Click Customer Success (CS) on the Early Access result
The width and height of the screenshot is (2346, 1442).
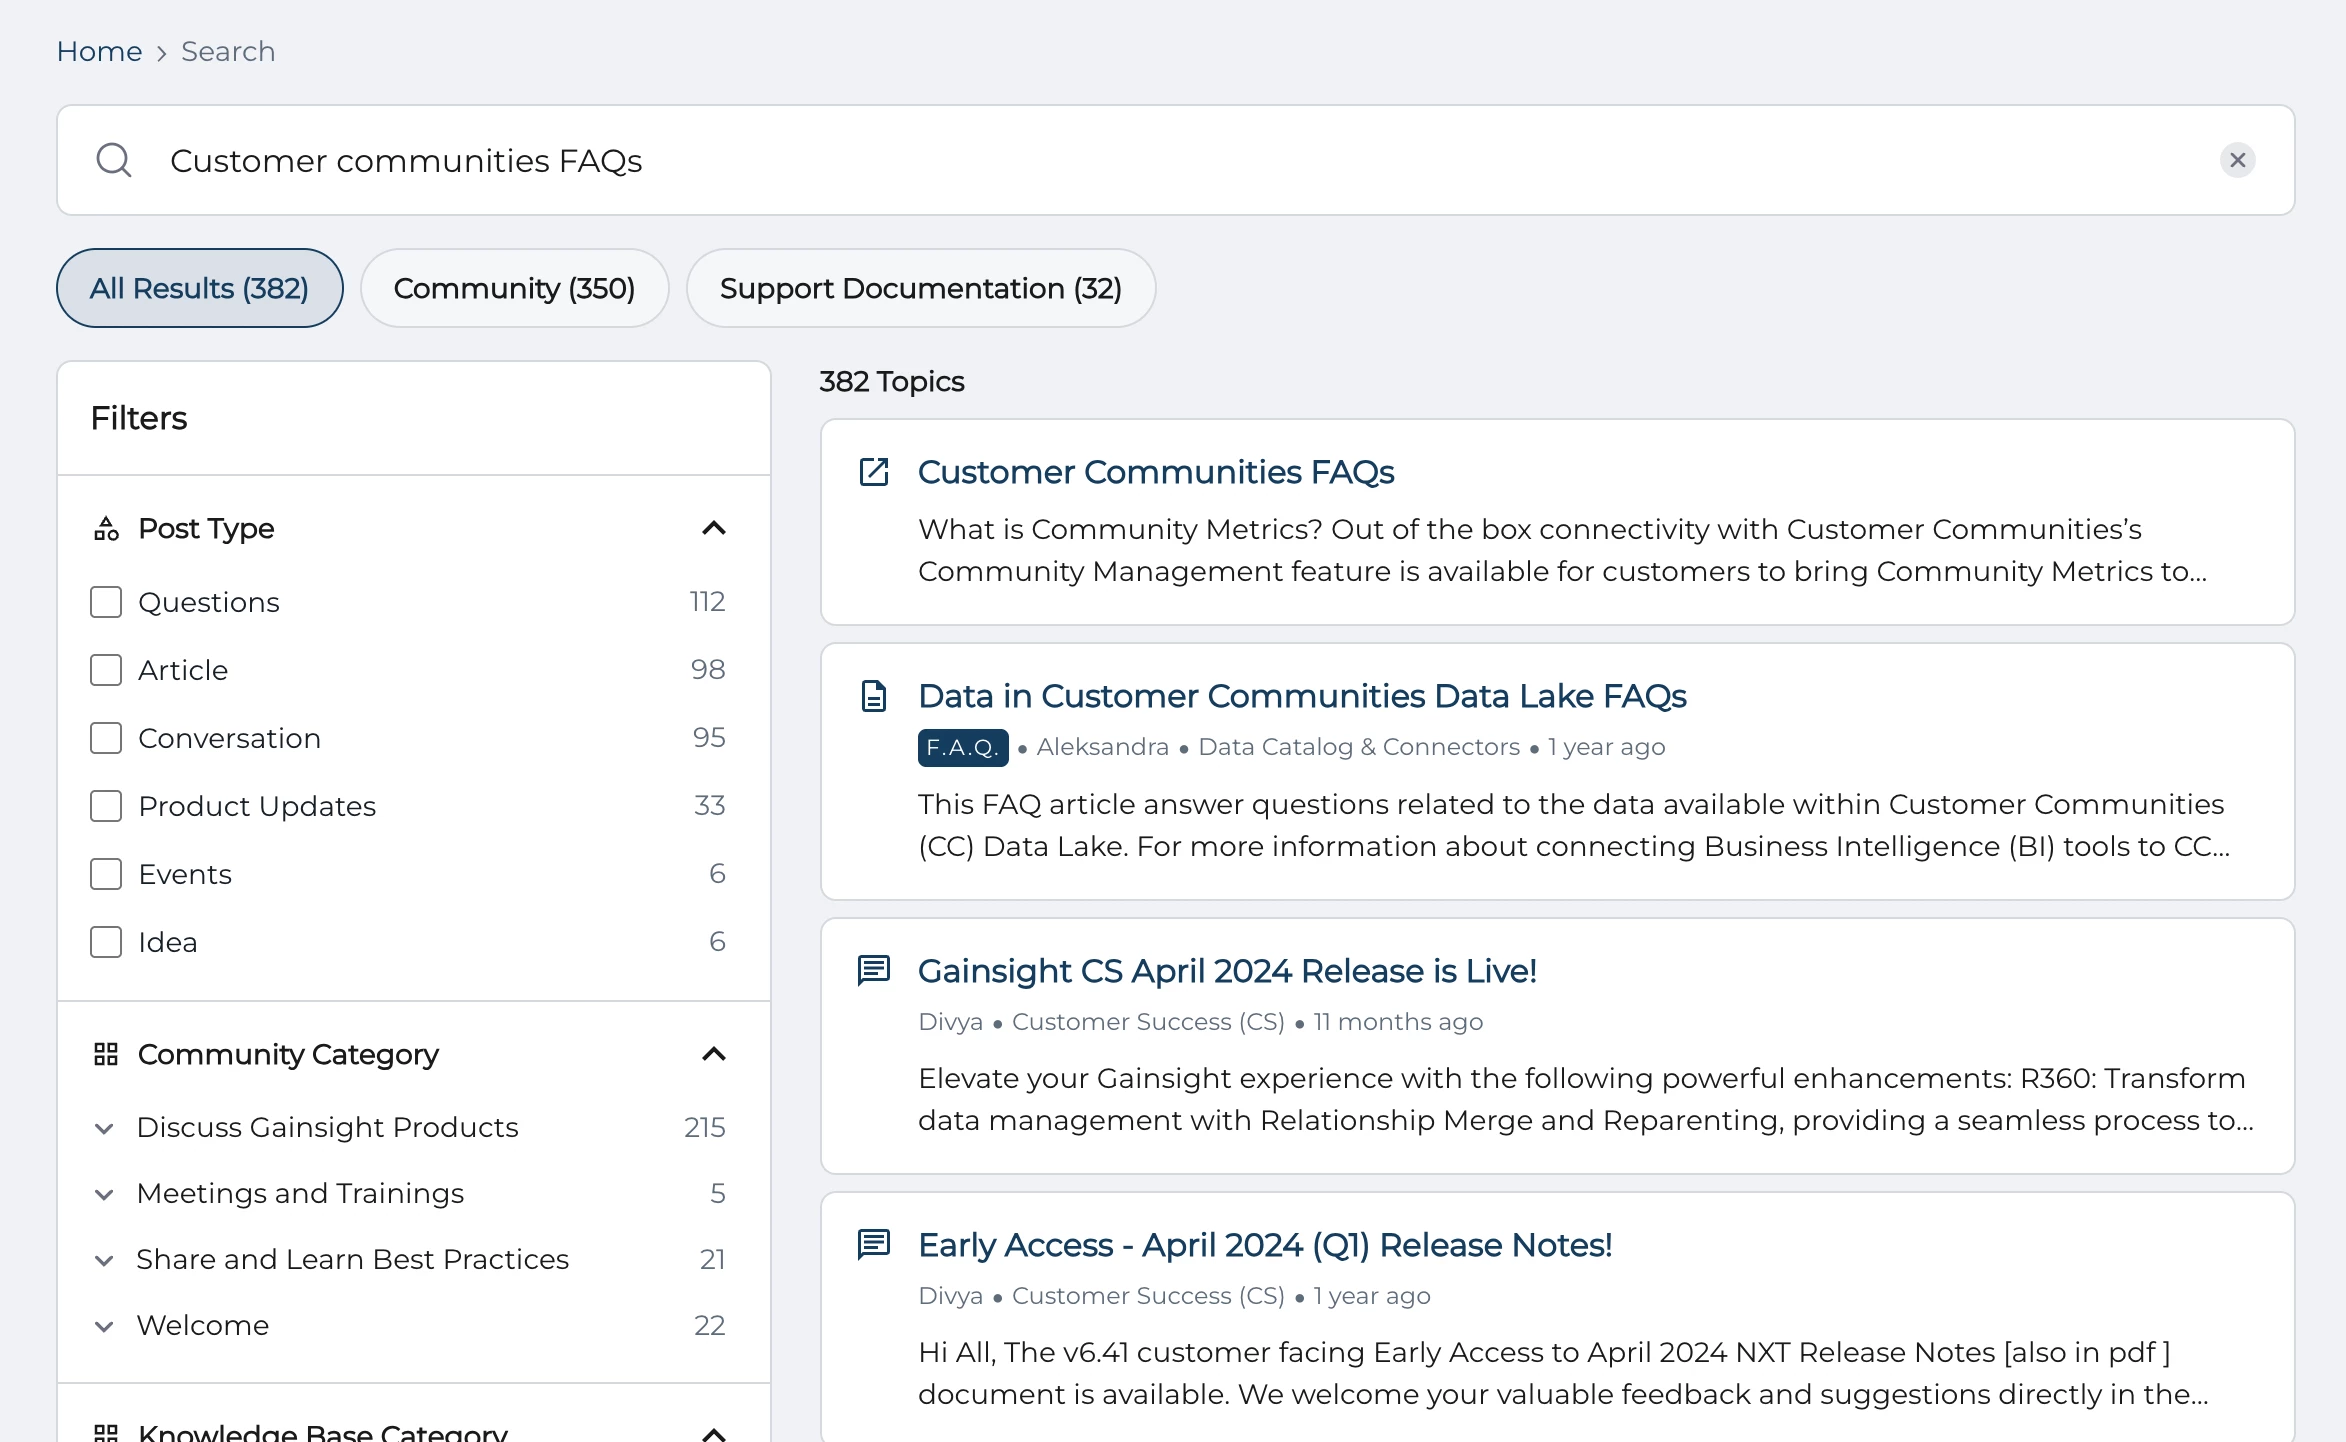(x=1148, y=1296)
